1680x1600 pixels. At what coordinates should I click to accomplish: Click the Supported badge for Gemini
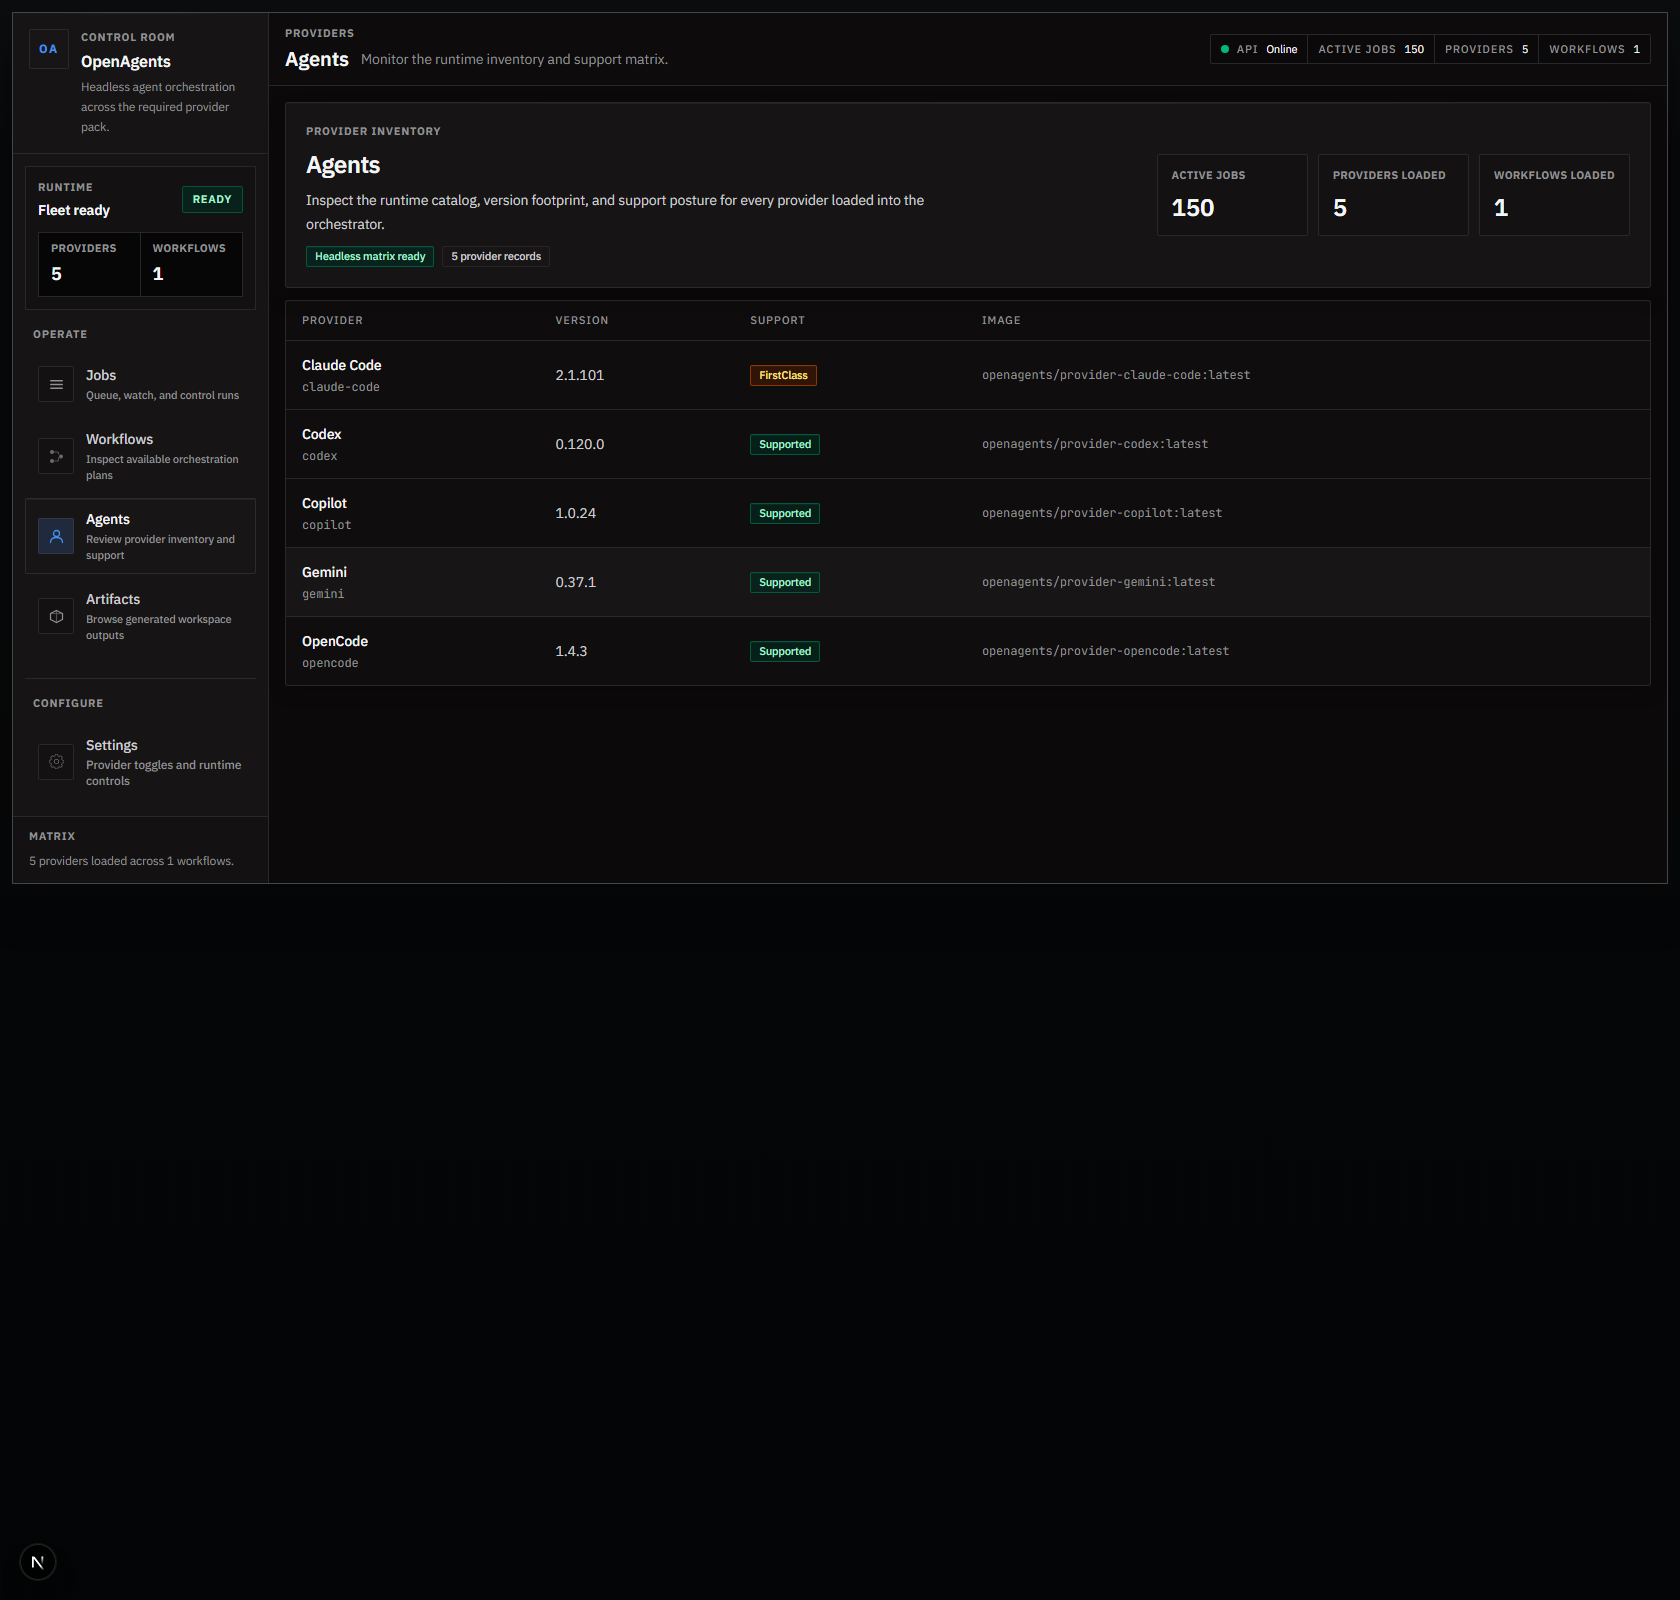click(785, 582)
